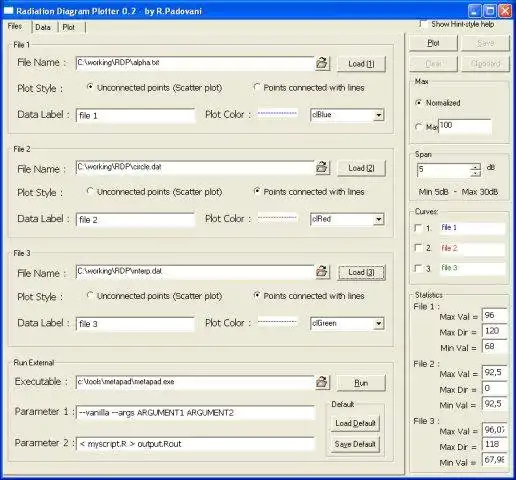Open clGreen plot color dropdown

click(x=378, y=323)
